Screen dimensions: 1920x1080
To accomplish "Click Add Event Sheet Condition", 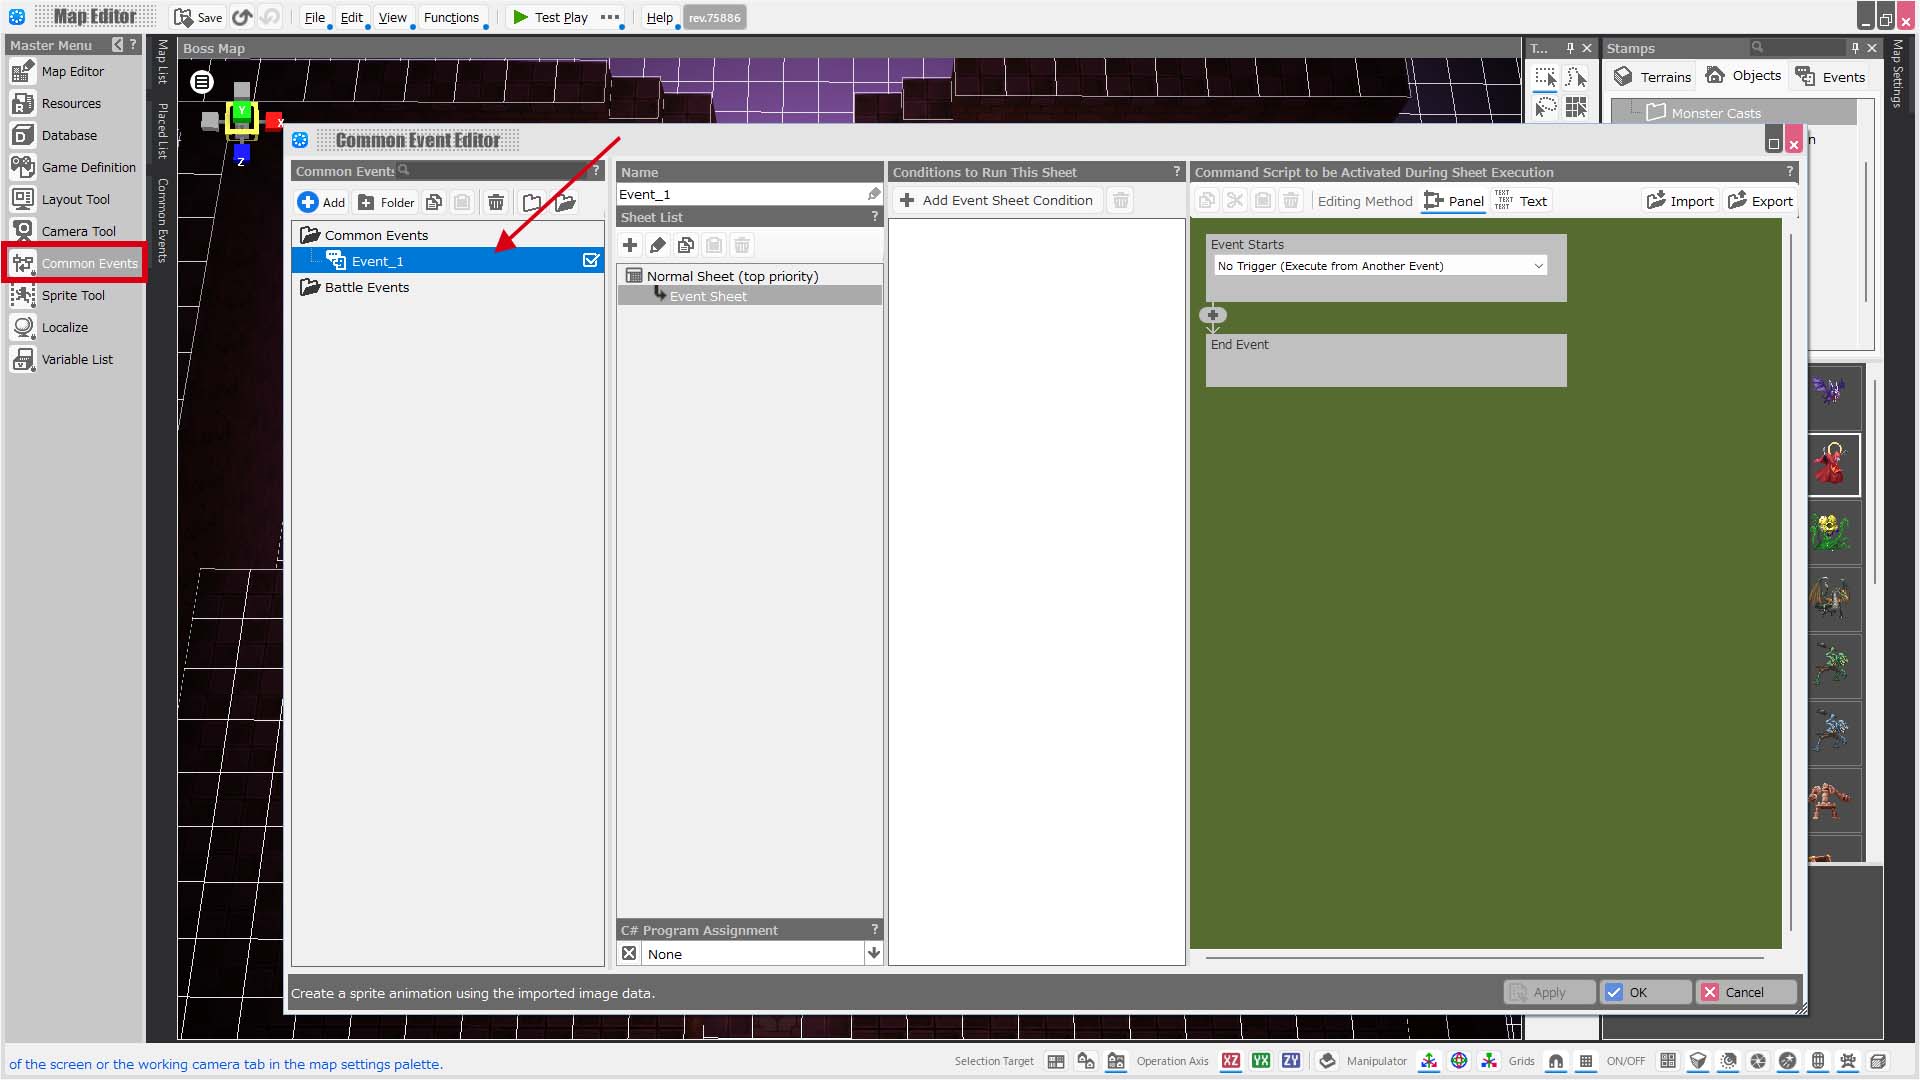I will tap(996, 200).
